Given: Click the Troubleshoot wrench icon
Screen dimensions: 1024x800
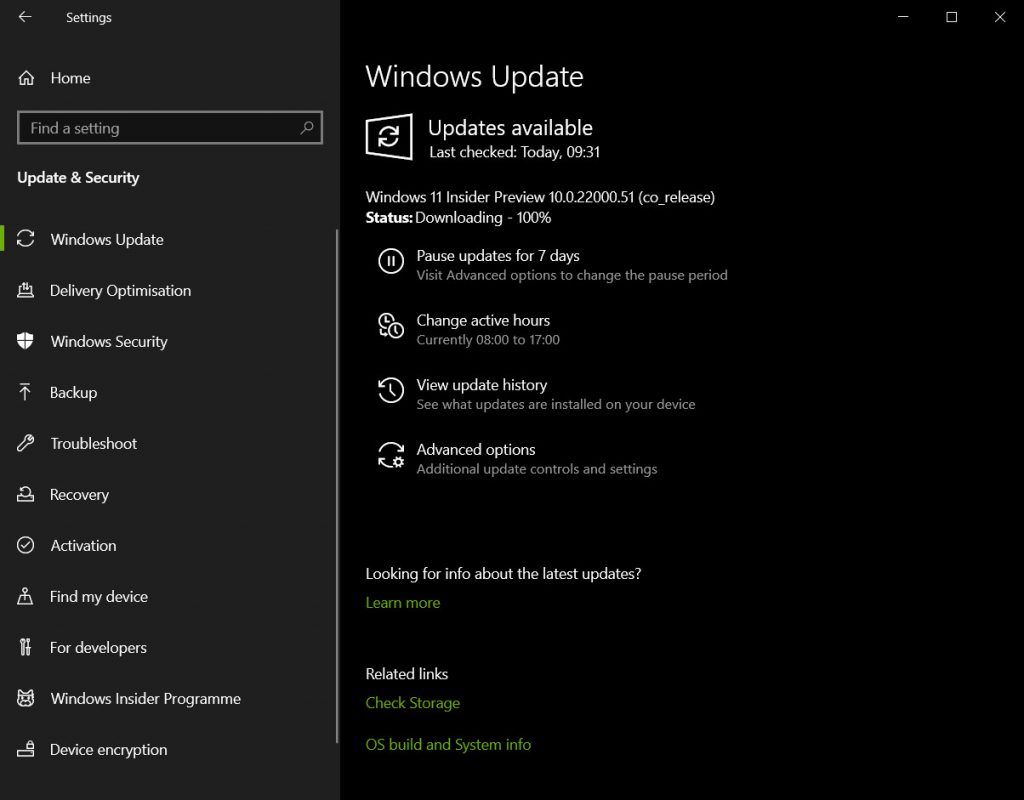Looking at the screenshot, I should coord(25,443).
